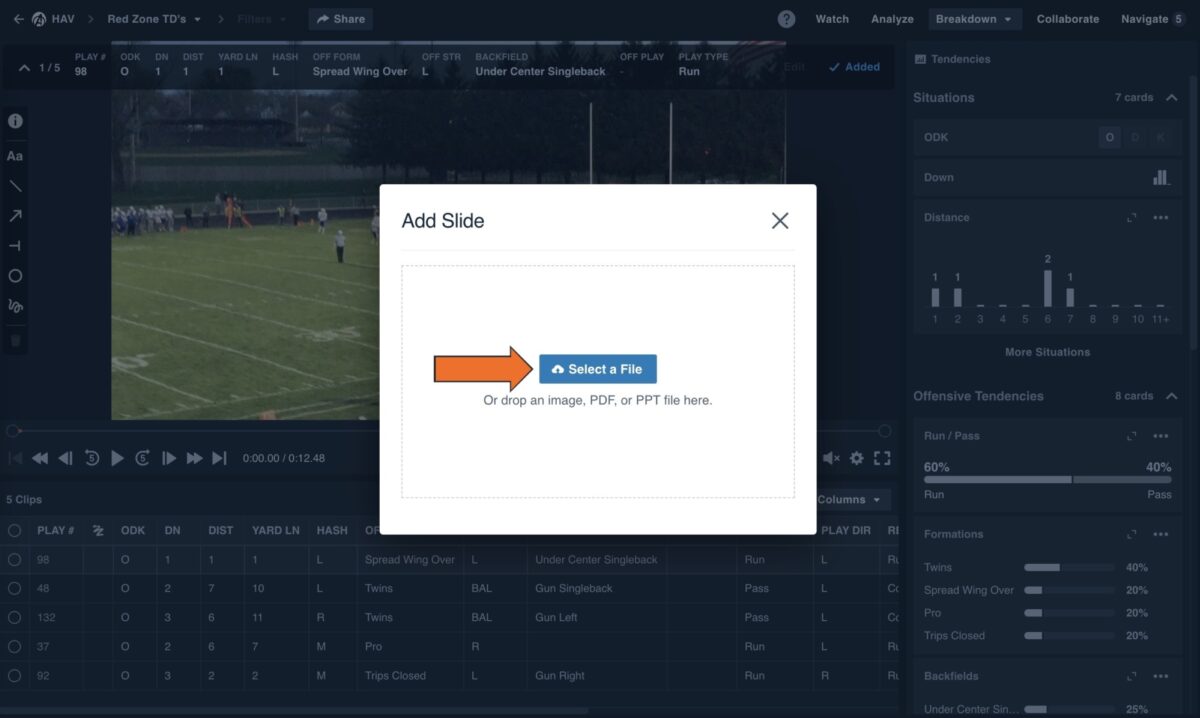
Task: Select the freehand squiggle drawing tool
Action: click(x=15, y=306)
